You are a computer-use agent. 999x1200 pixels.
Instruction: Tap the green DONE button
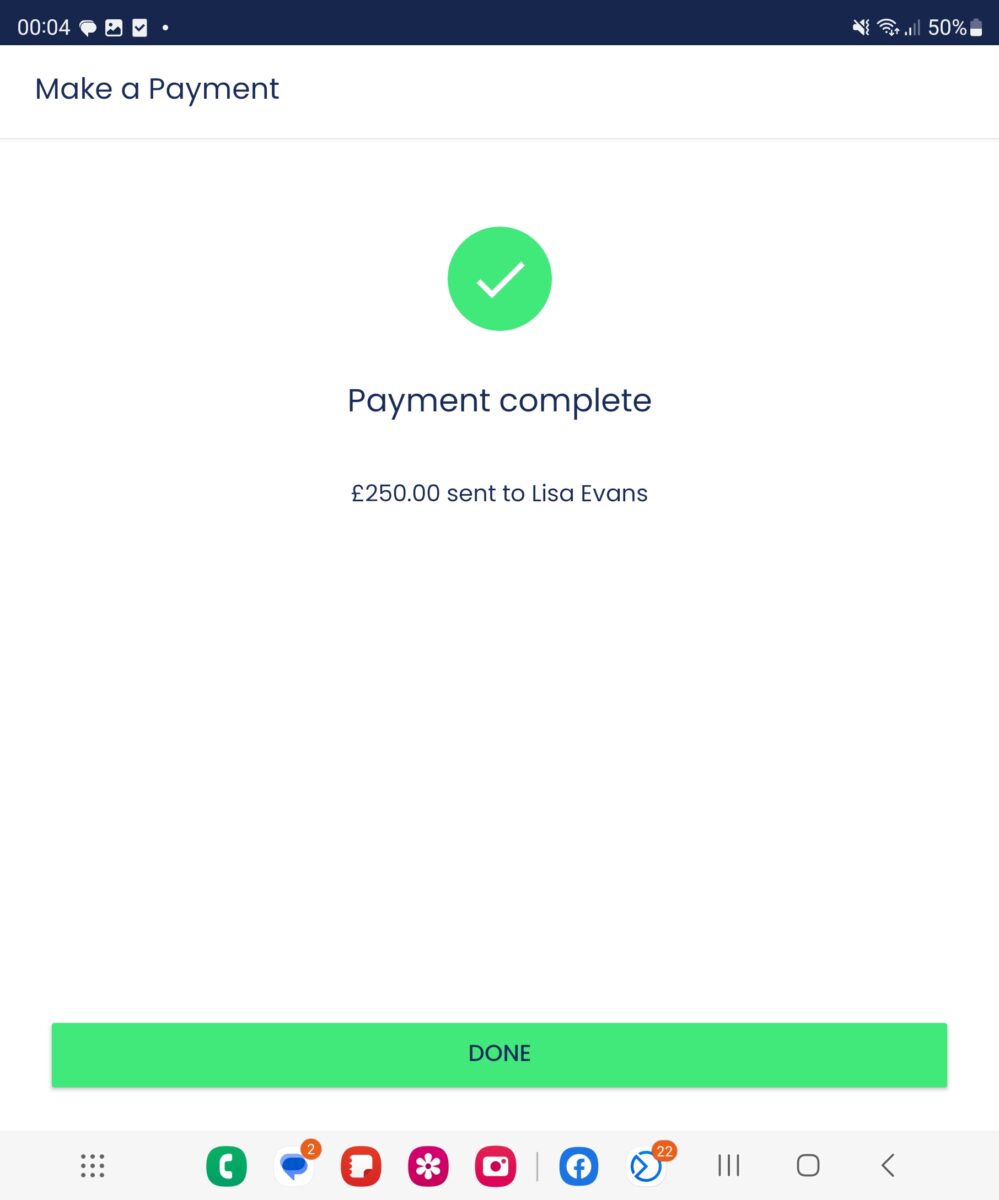click(499, 1054)
